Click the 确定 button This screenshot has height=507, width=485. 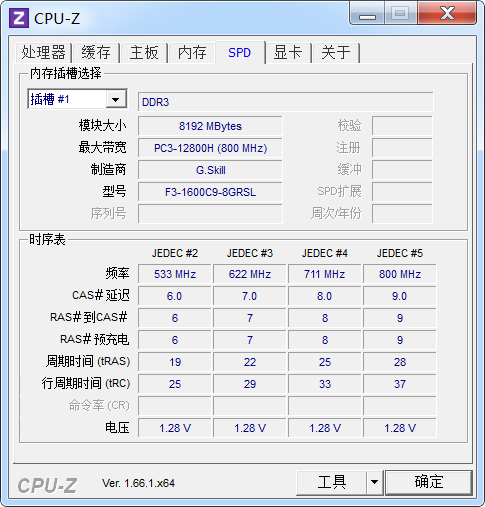(429, 482)
